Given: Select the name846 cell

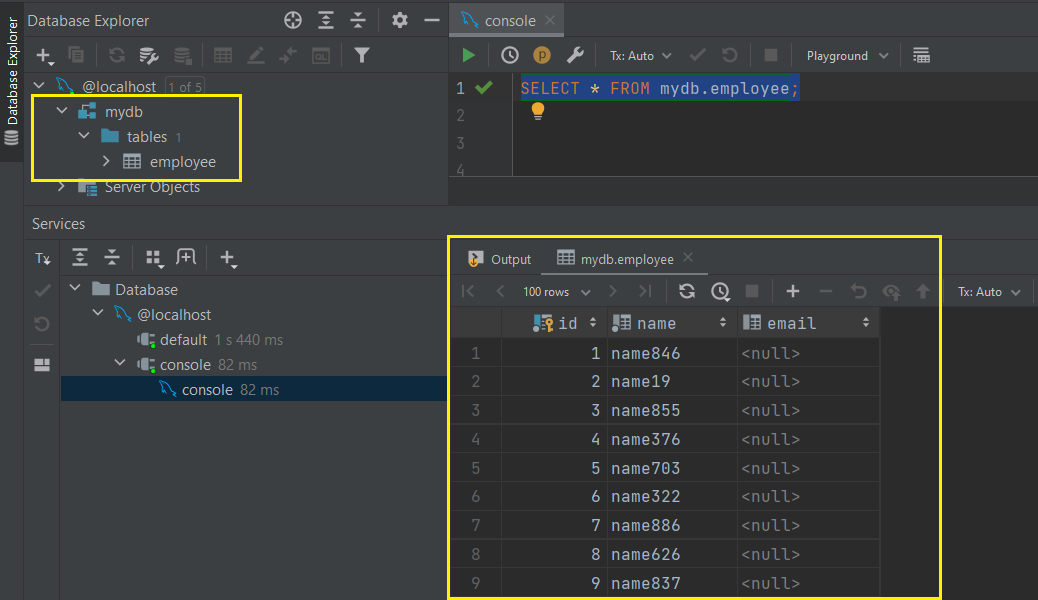Looking at the screenshot, I should click(x=672, y=353).
